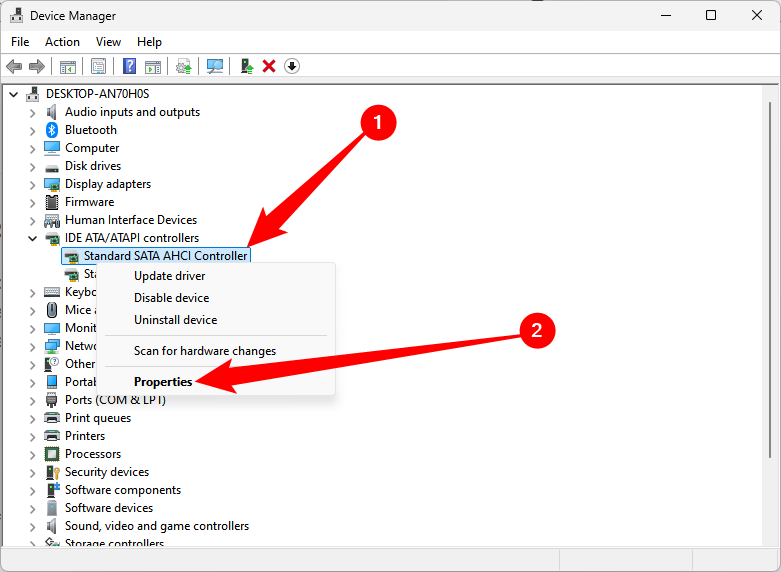Click the Printers icon
Viewport: 781px width, 572px height.
[52, 436]
